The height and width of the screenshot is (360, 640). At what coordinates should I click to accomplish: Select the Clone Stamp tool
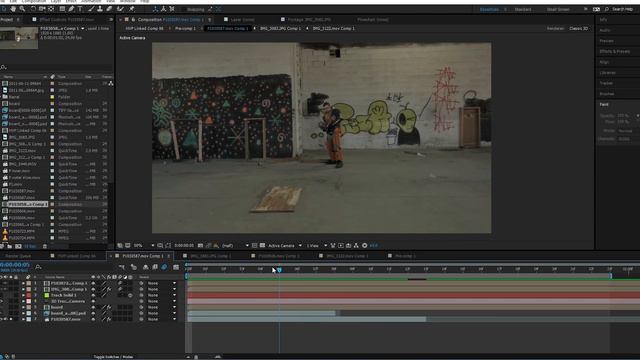pos(100,9)
